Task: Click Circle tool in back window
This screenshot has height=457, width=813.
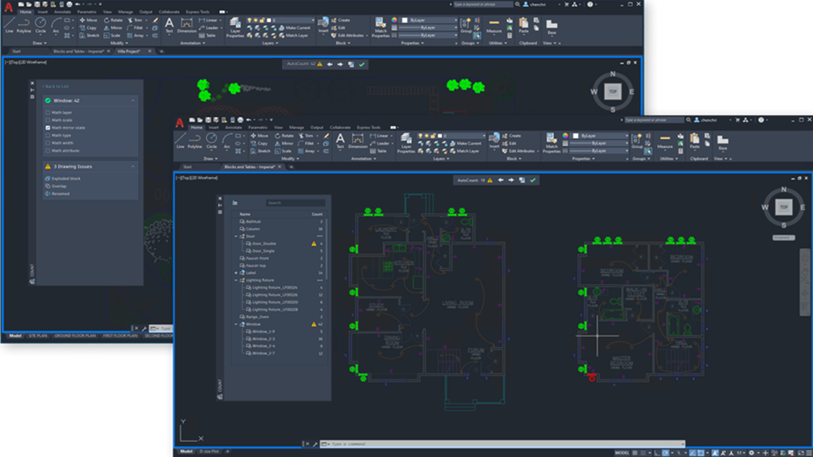Action: pyautogui.click(x=40, y=25)
